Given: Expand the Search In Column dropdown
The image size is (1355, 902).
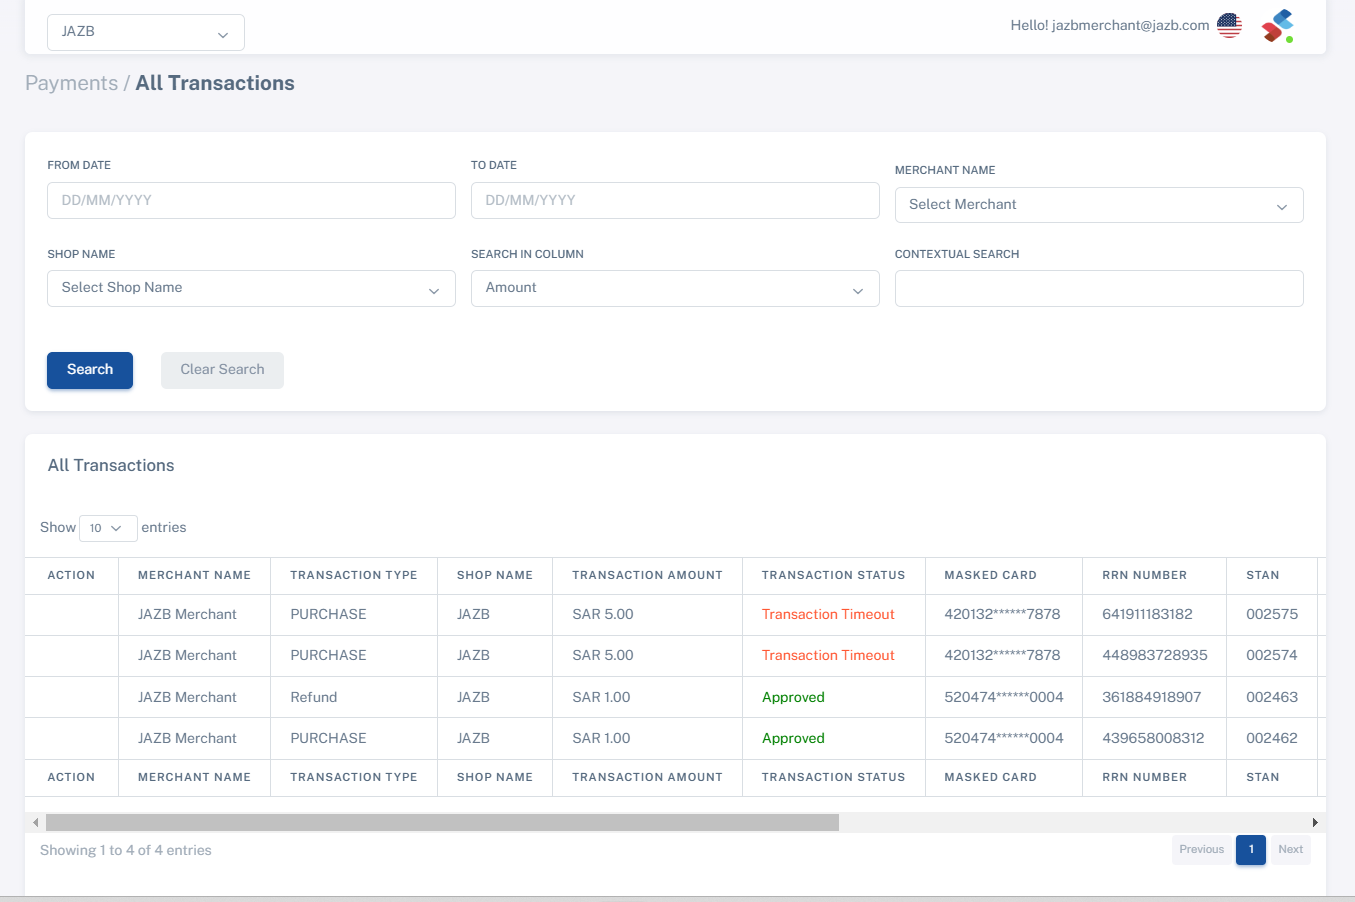Looking at the screenshot, I should [675, 288].
